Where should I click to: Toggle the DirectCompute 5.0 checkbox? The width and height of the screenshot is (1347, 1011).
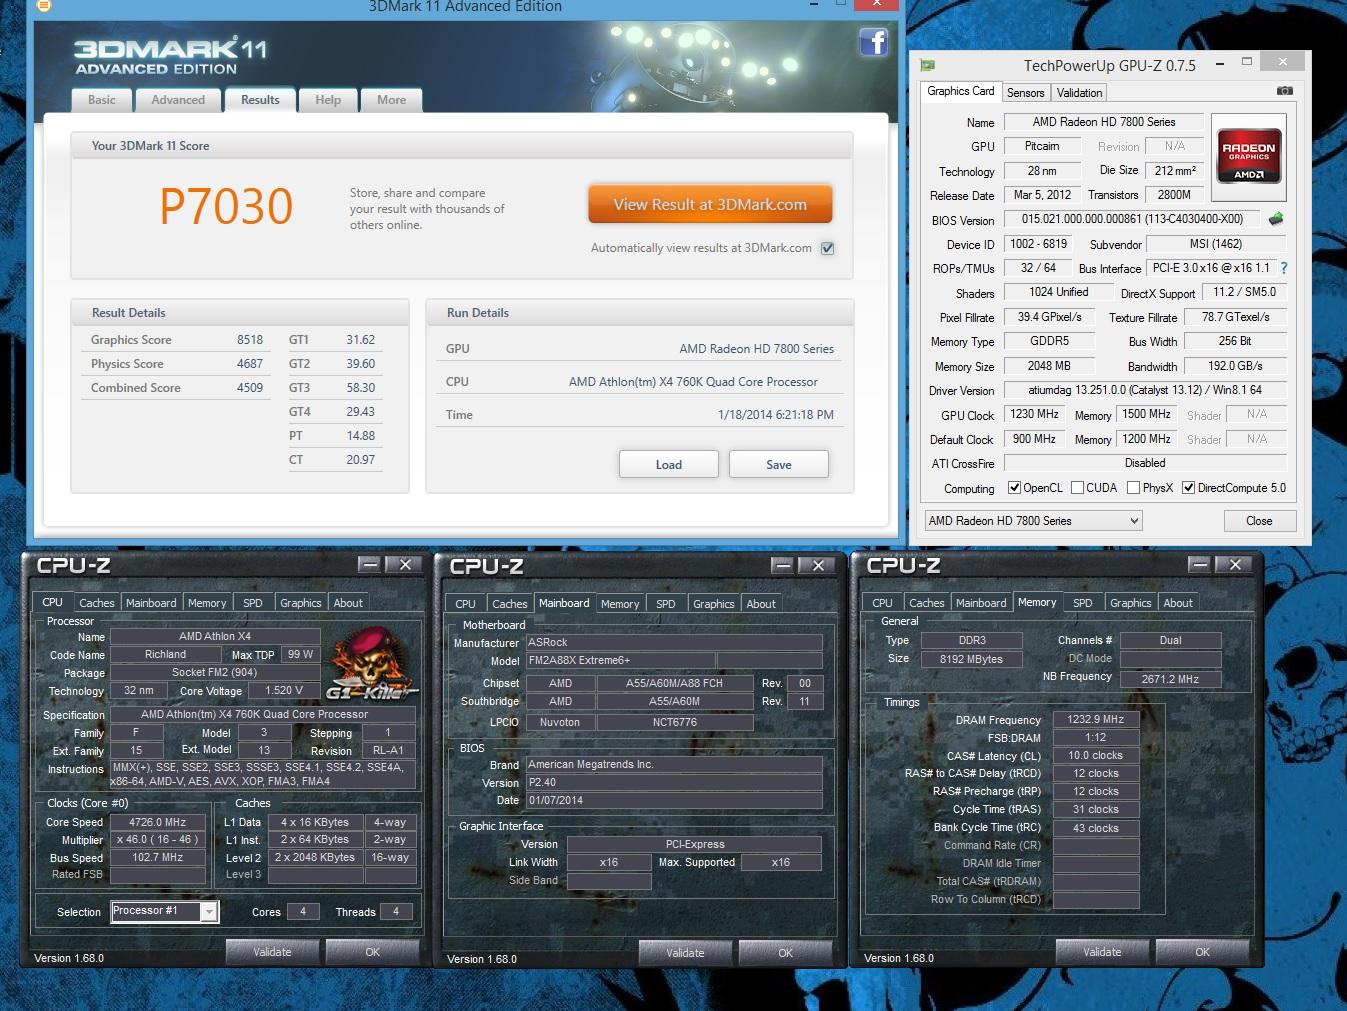[1188, 488]
